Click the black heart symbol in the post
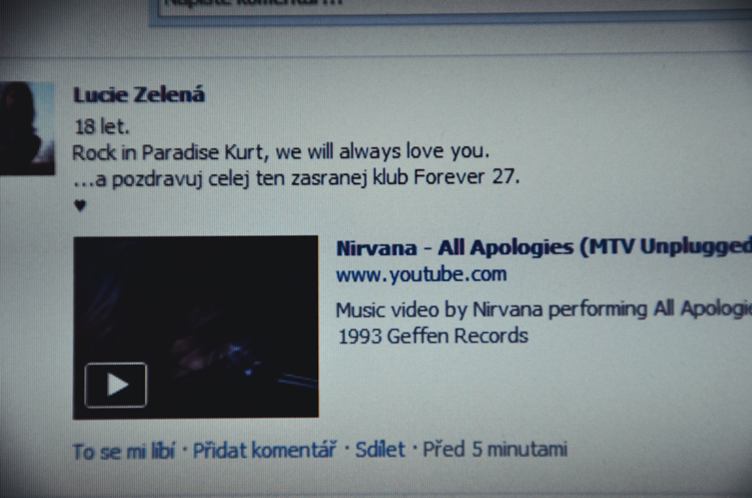752x498 pixels. pos(80,205)
